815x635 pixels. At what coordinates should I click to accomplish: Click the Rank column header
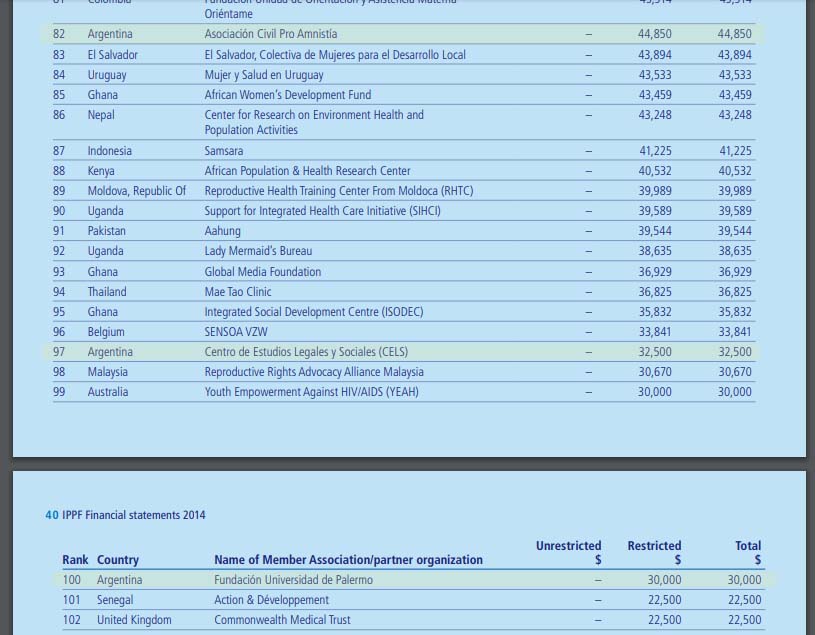pyautogui.click(x=75, y=560)
